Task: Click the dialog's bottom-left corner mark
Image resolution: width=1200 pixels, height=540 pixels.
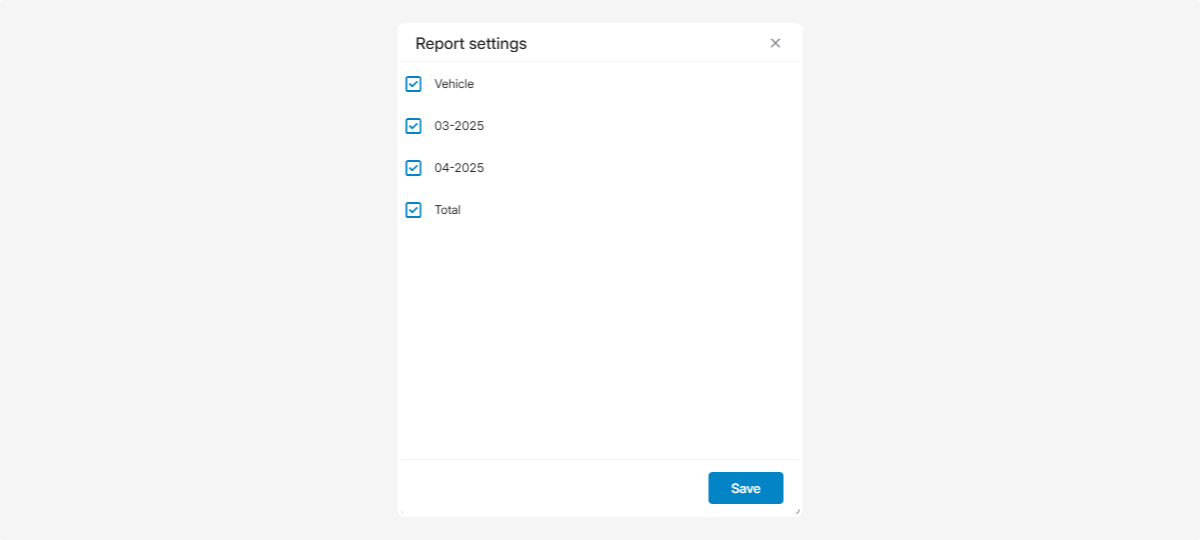Action: [x=401, y=513]
